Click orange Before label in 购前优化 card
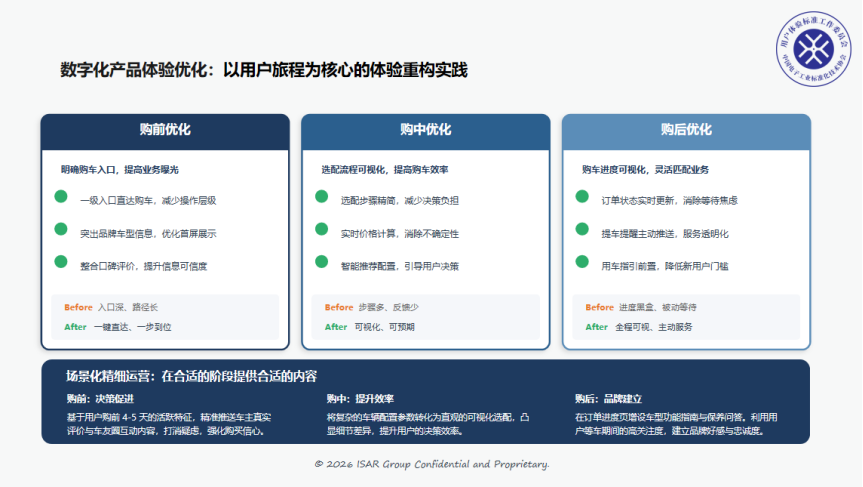The height and width of the screenshot is (487, 863). [78, 307]
